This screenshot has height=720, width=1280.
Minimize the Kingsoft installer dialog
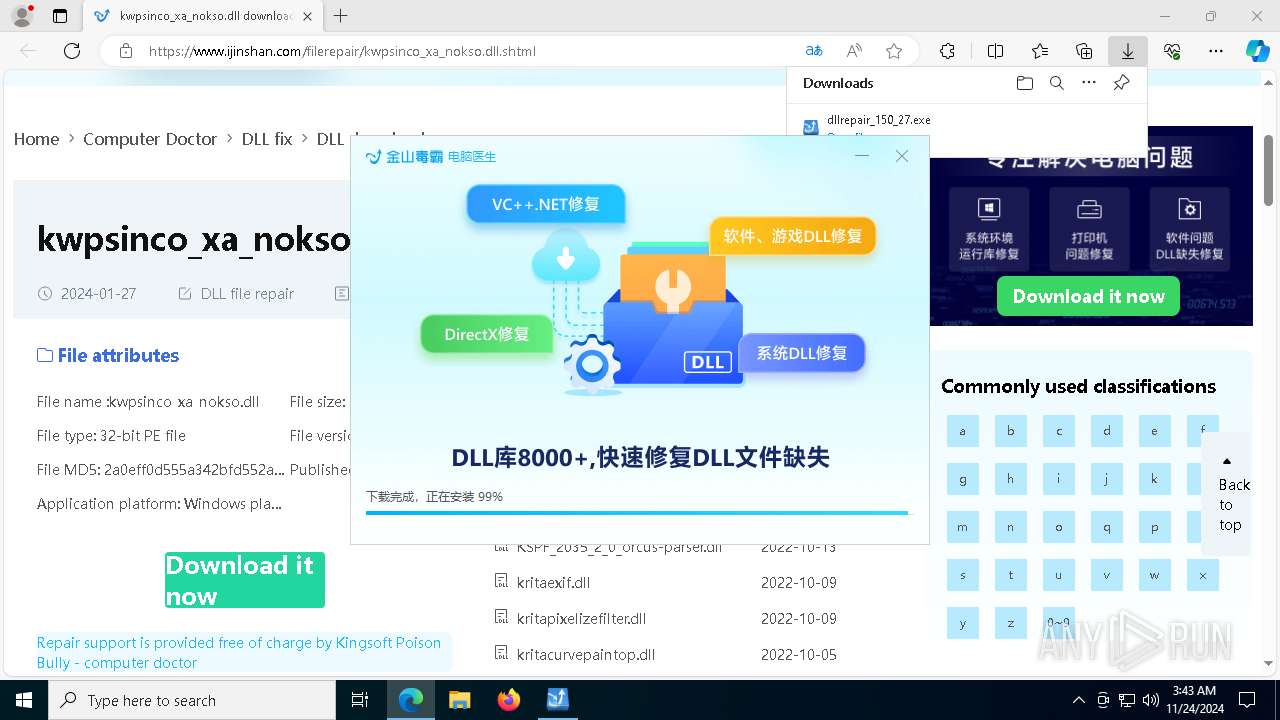pos(862,156)
